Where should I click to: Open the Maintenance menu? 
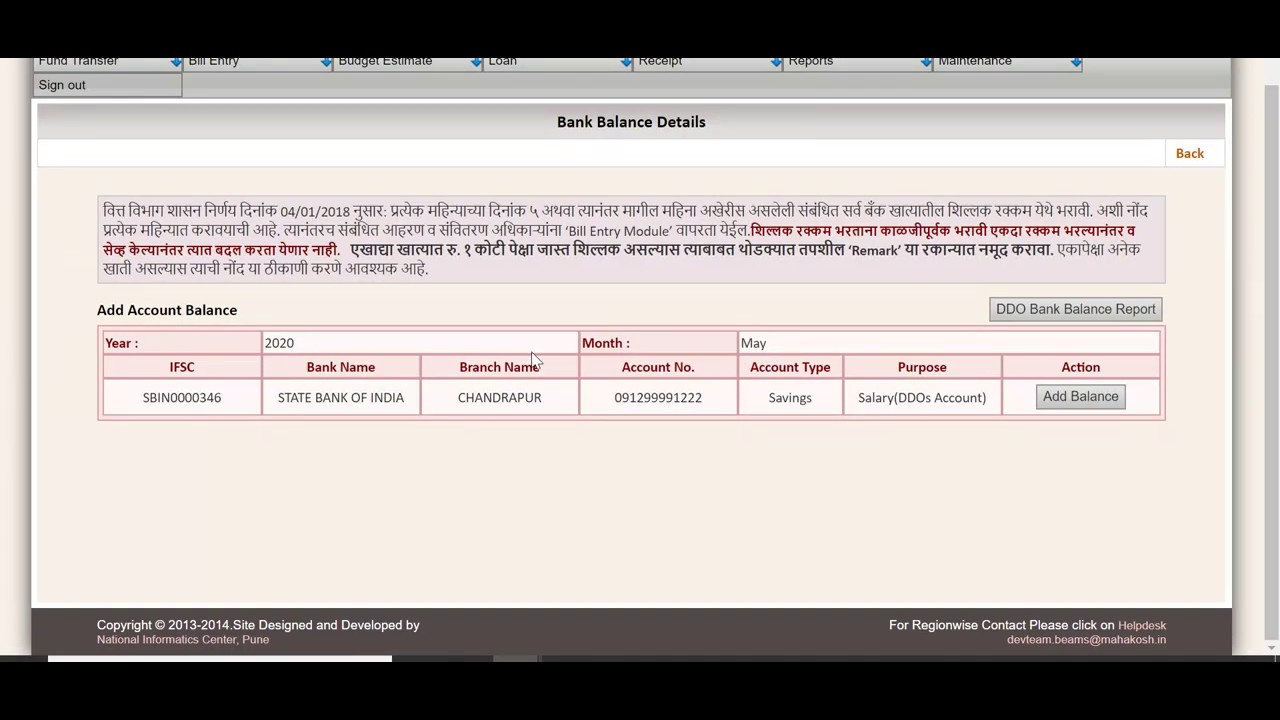tap(1007, 63)
